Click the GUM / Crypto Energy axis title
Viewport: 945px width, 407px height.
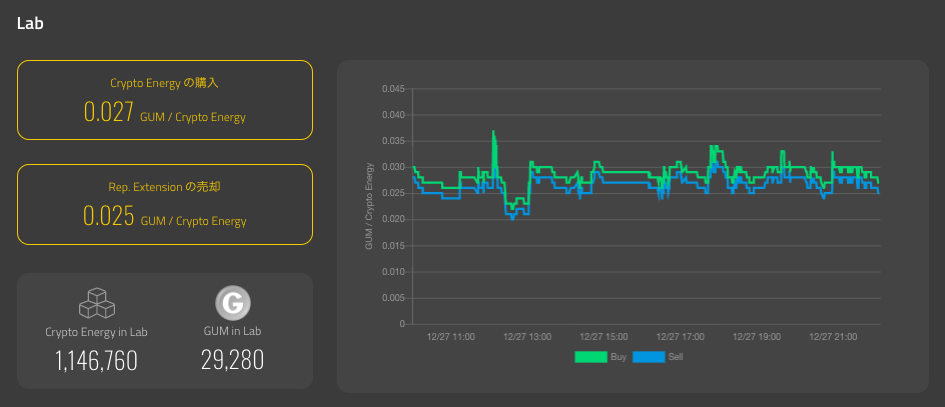pyautogui.click(x=369, y=206)
